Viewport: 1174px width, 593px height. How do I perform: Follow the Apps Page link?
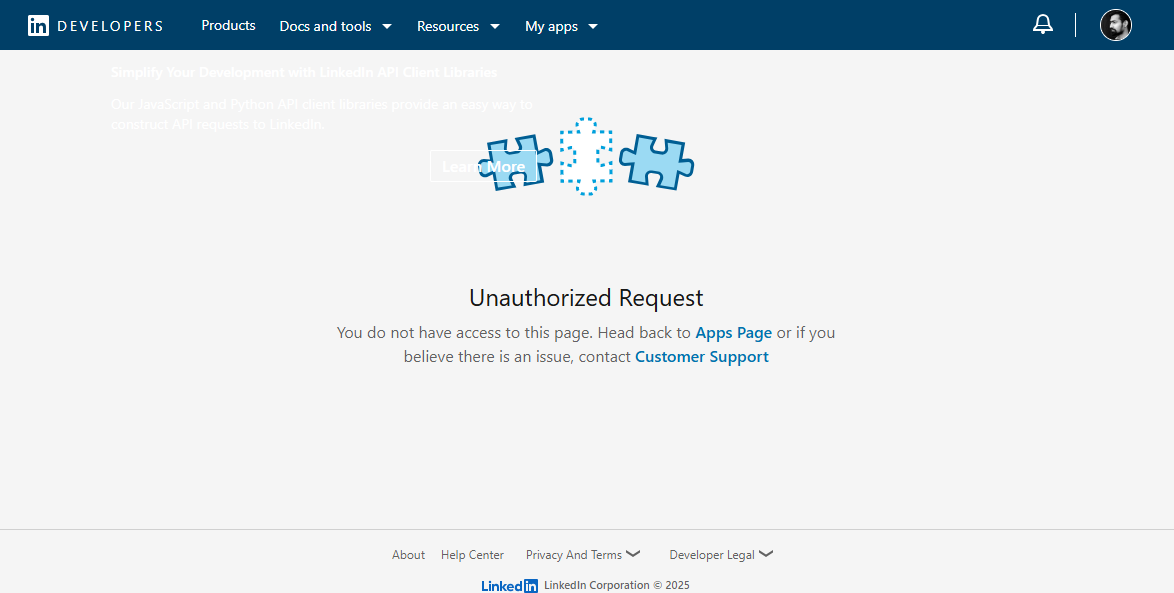coord(733,333)
